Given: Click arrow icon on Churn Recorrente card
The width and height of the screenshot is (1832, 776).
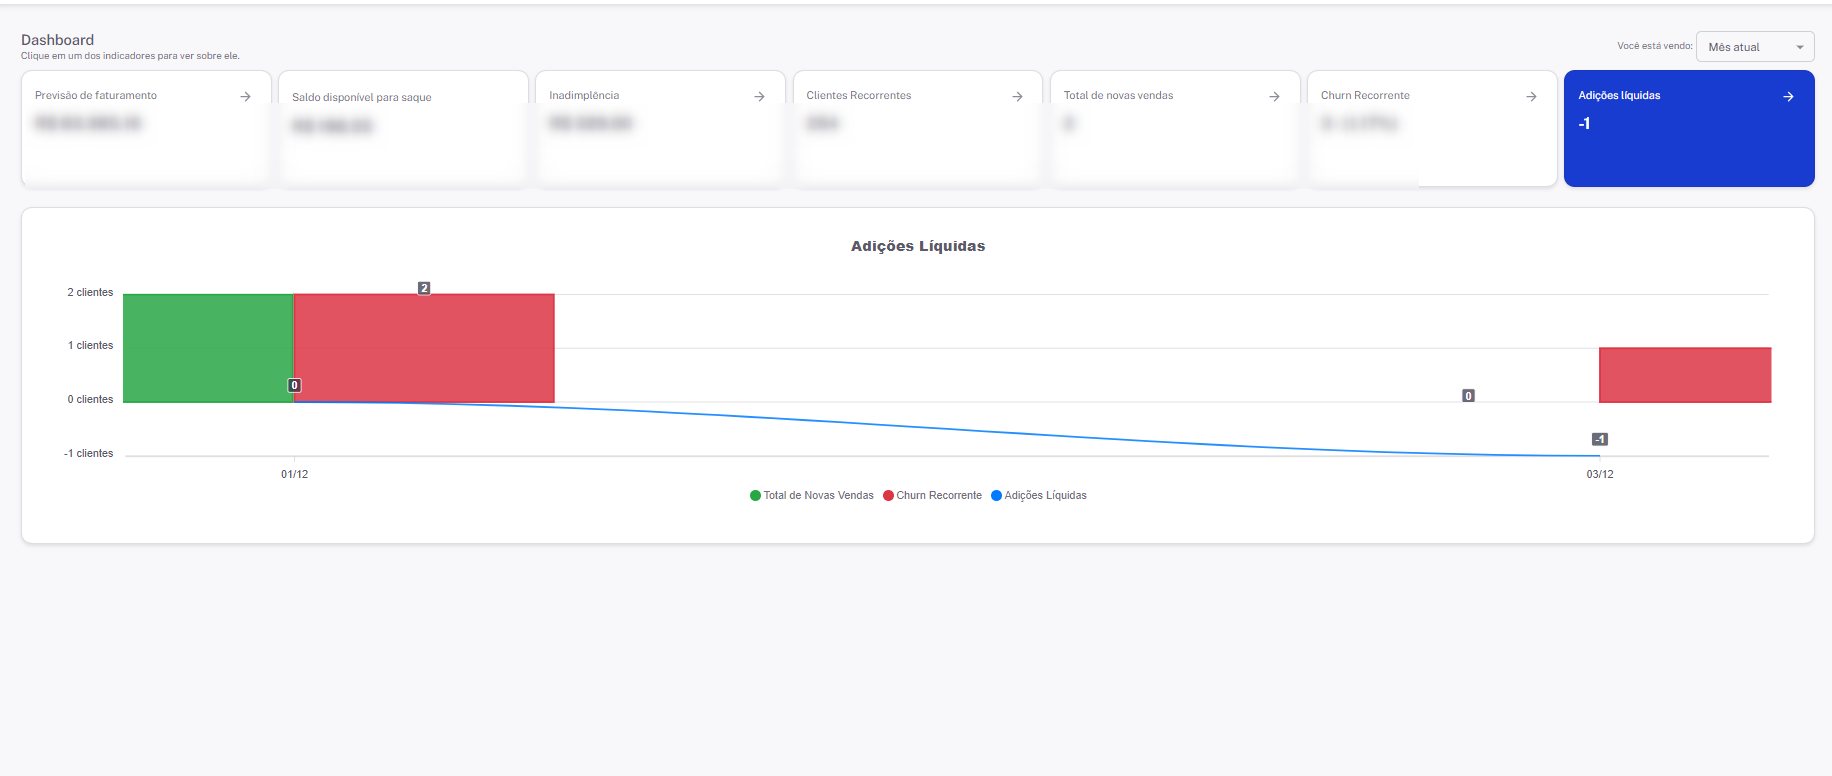Looking at the screenshot, I should (1531, 97).
